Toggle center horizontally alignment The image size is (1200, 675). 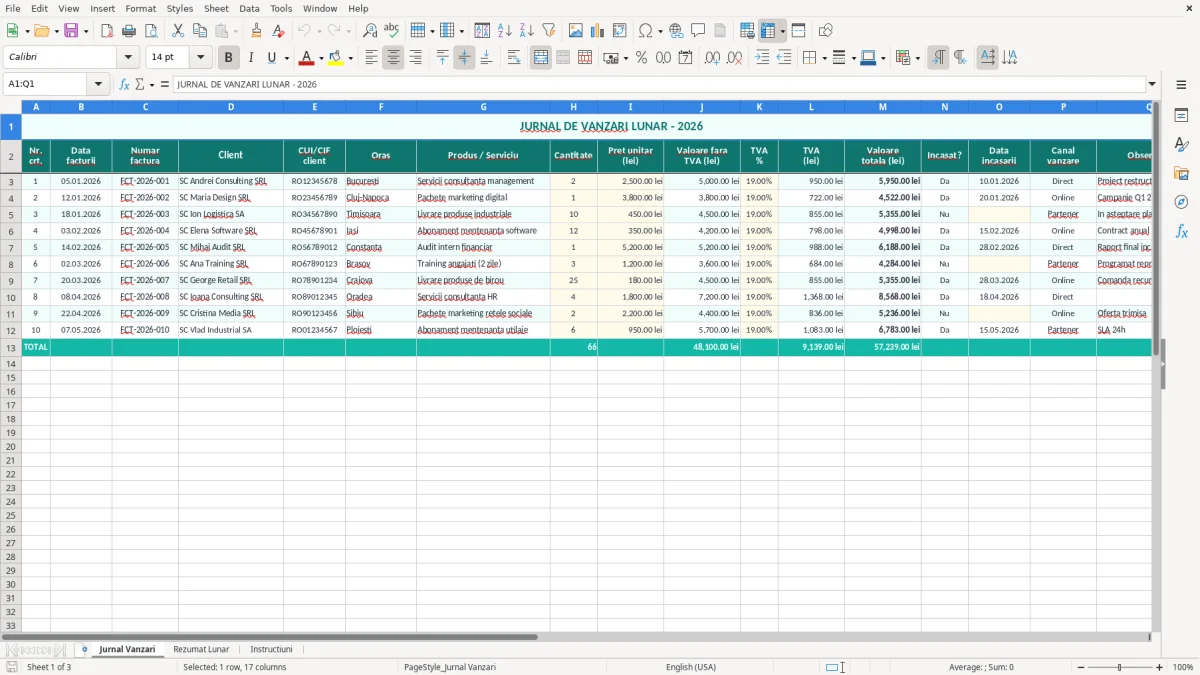393,58
